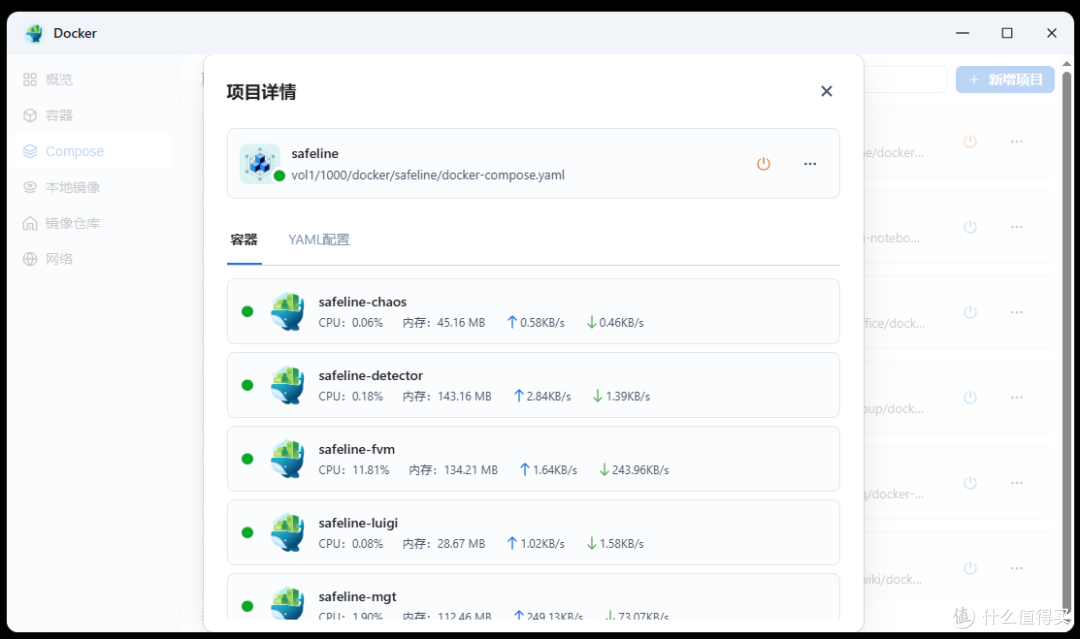Click the safeline-mgt green status dot

tap(247, 606)
